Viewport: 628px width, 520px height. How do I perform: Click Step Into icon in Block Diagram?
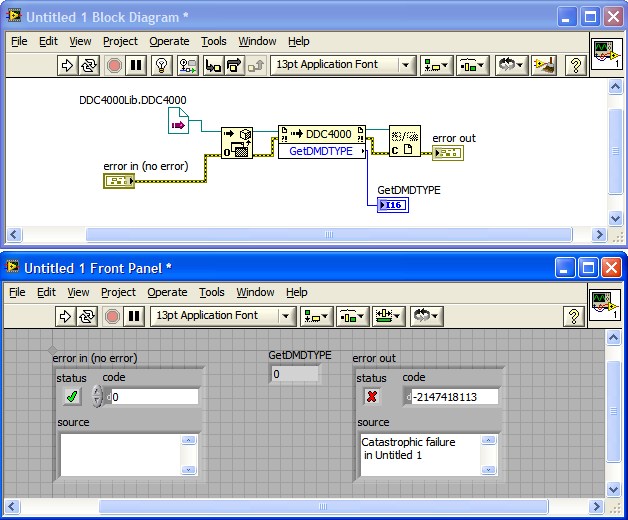click(x=213, y=65)
